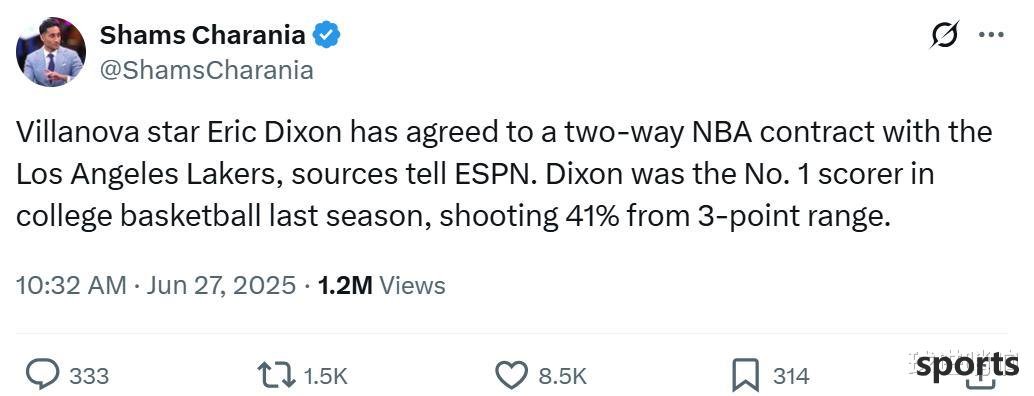This screenshot has width=1034, height=396.
Task: Click the 333 replies count
Action: (89, 376)
